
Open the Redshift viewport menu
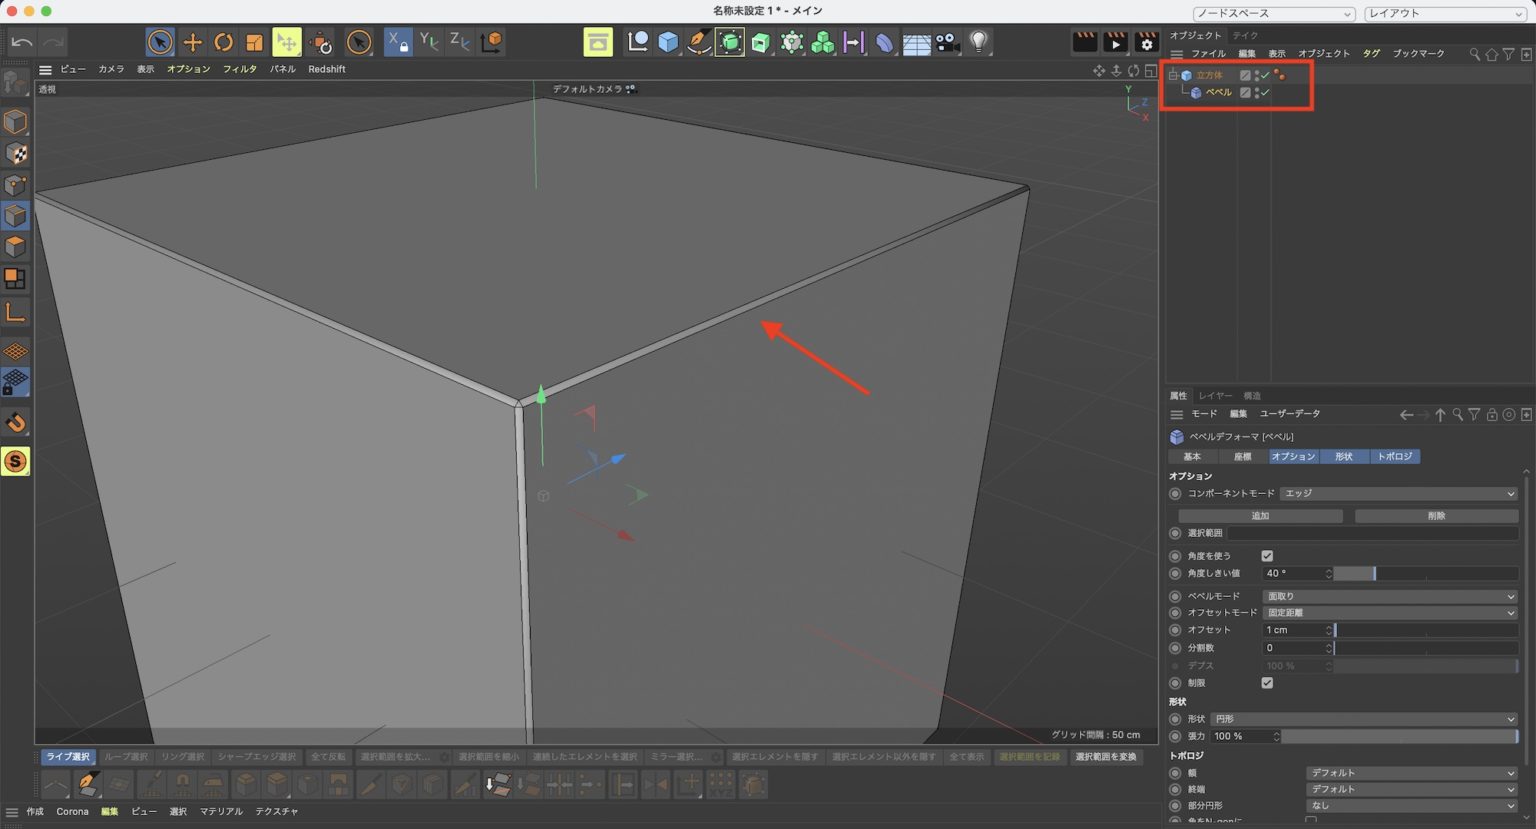327,69
